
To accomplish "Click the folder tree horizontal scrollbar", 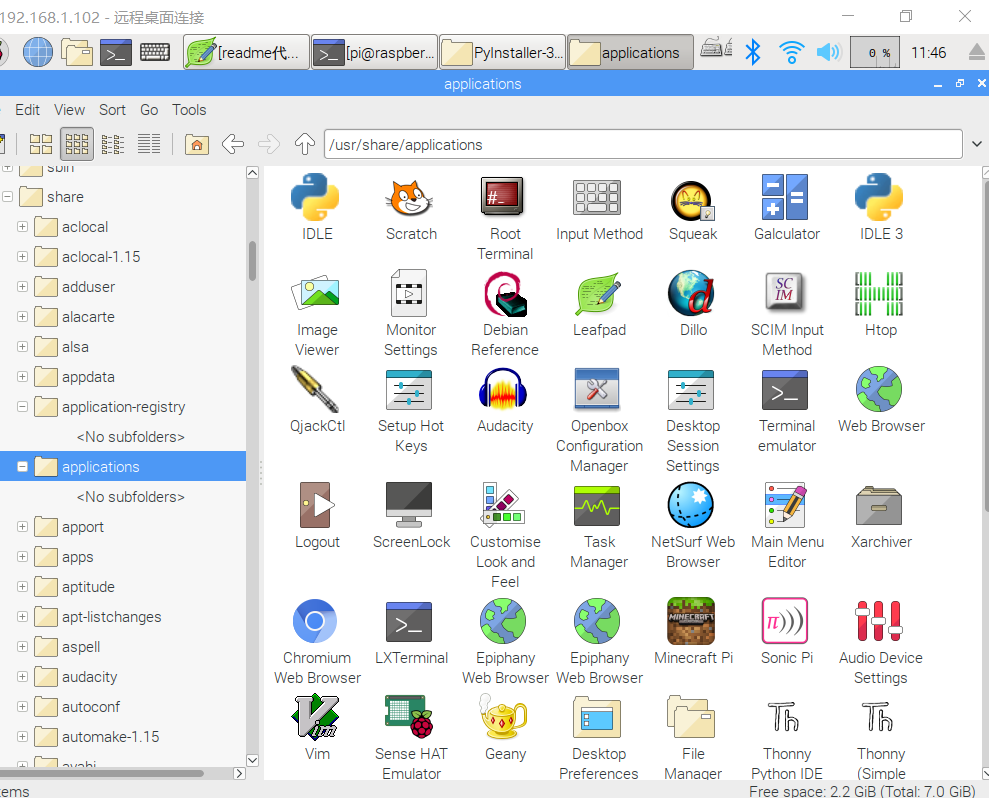I will point(101,773).
